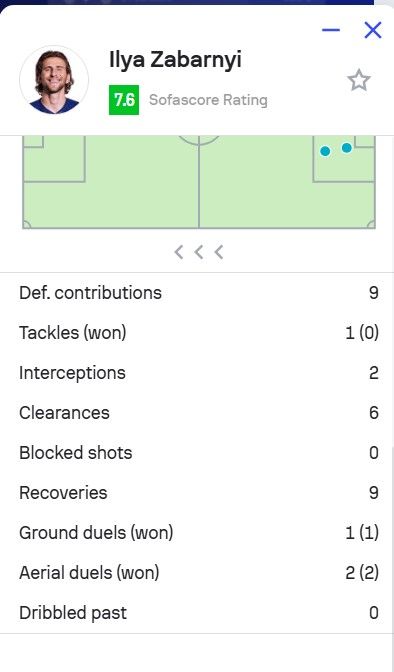This screenshot has height=672, width=394.
Task: Open Ilya Zabarnyi's profile photo
Action: tap(54, 80)
